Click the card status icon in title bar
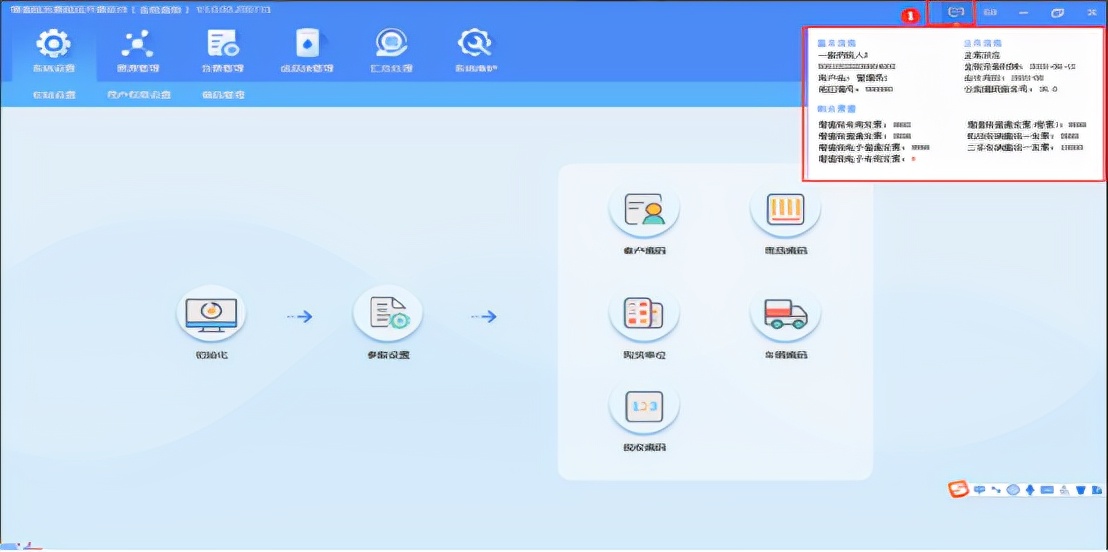The image size is (1108, 552). click(x=956, y=13)
